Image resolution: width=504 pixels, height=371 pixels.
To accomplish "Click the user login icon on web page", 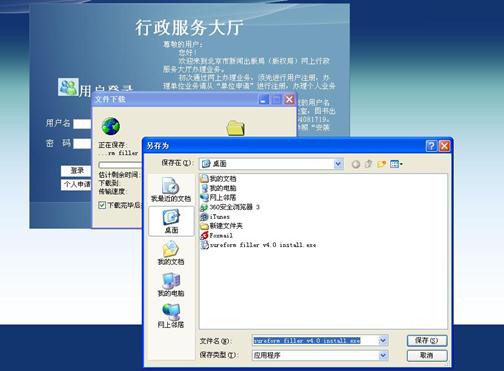I will [68, 87].
